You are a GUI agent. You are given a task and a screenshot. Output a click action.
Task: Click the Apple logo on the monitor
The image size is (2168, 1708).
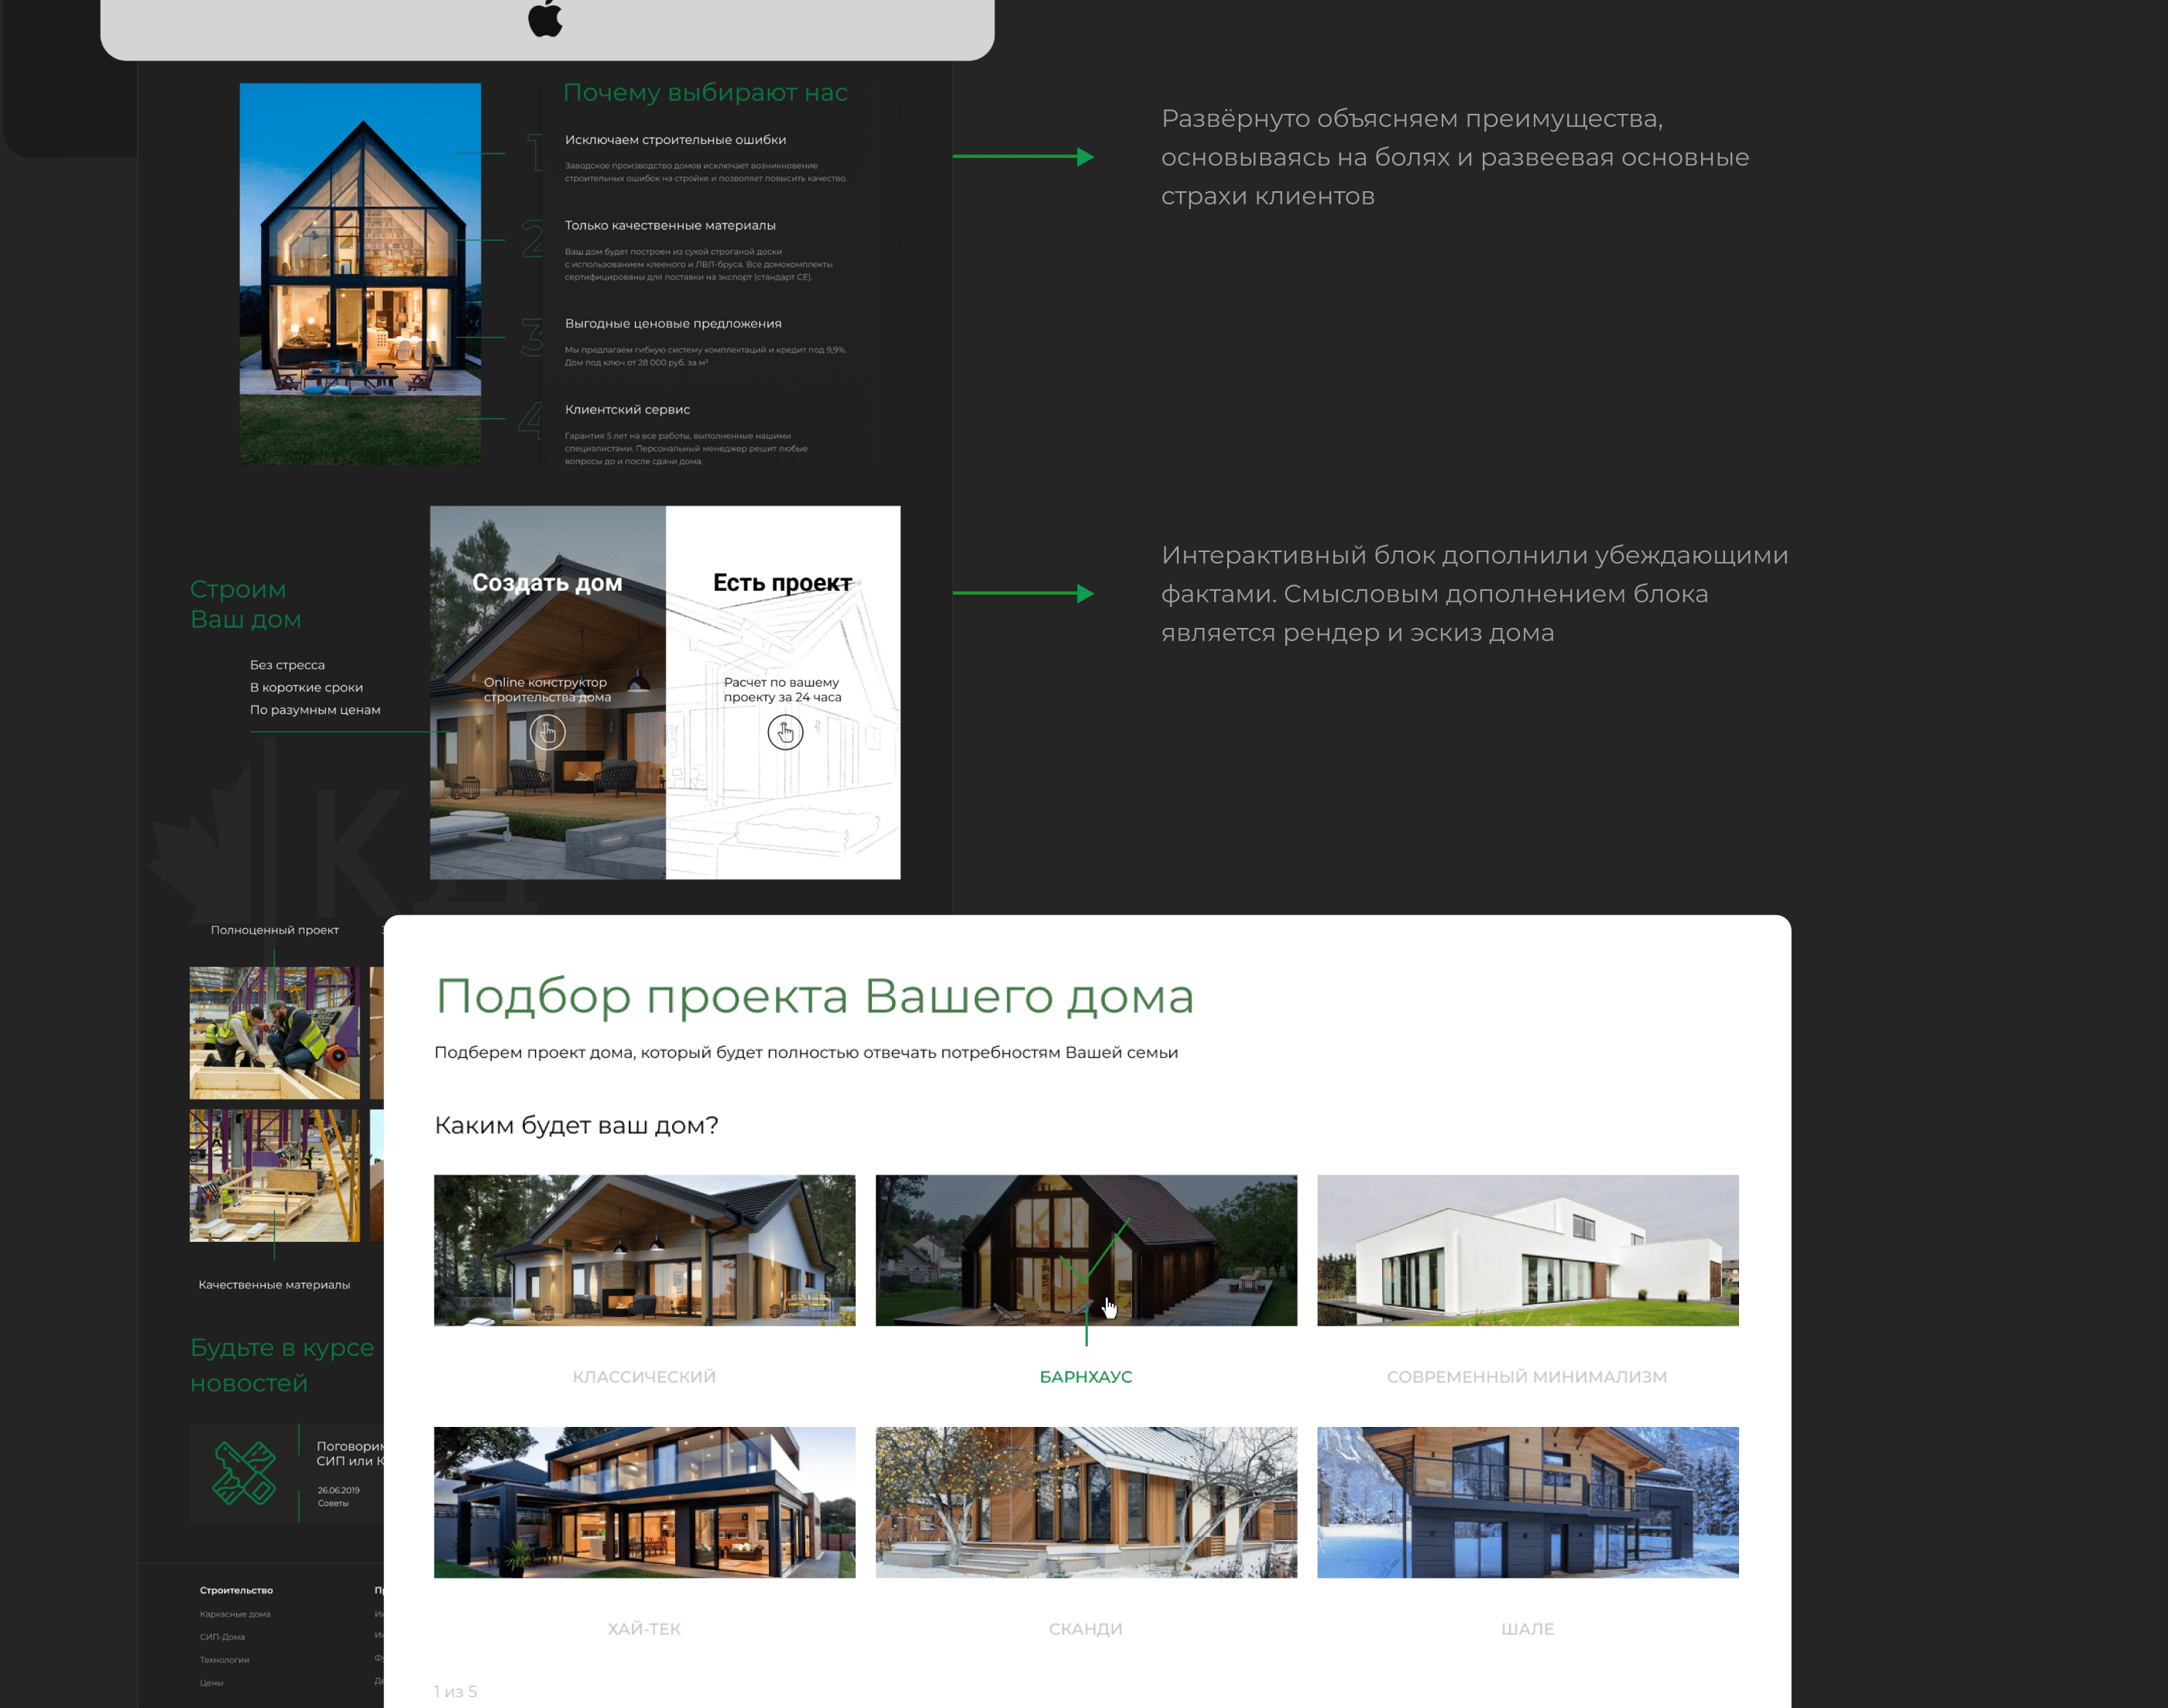(x=546, y=19)
